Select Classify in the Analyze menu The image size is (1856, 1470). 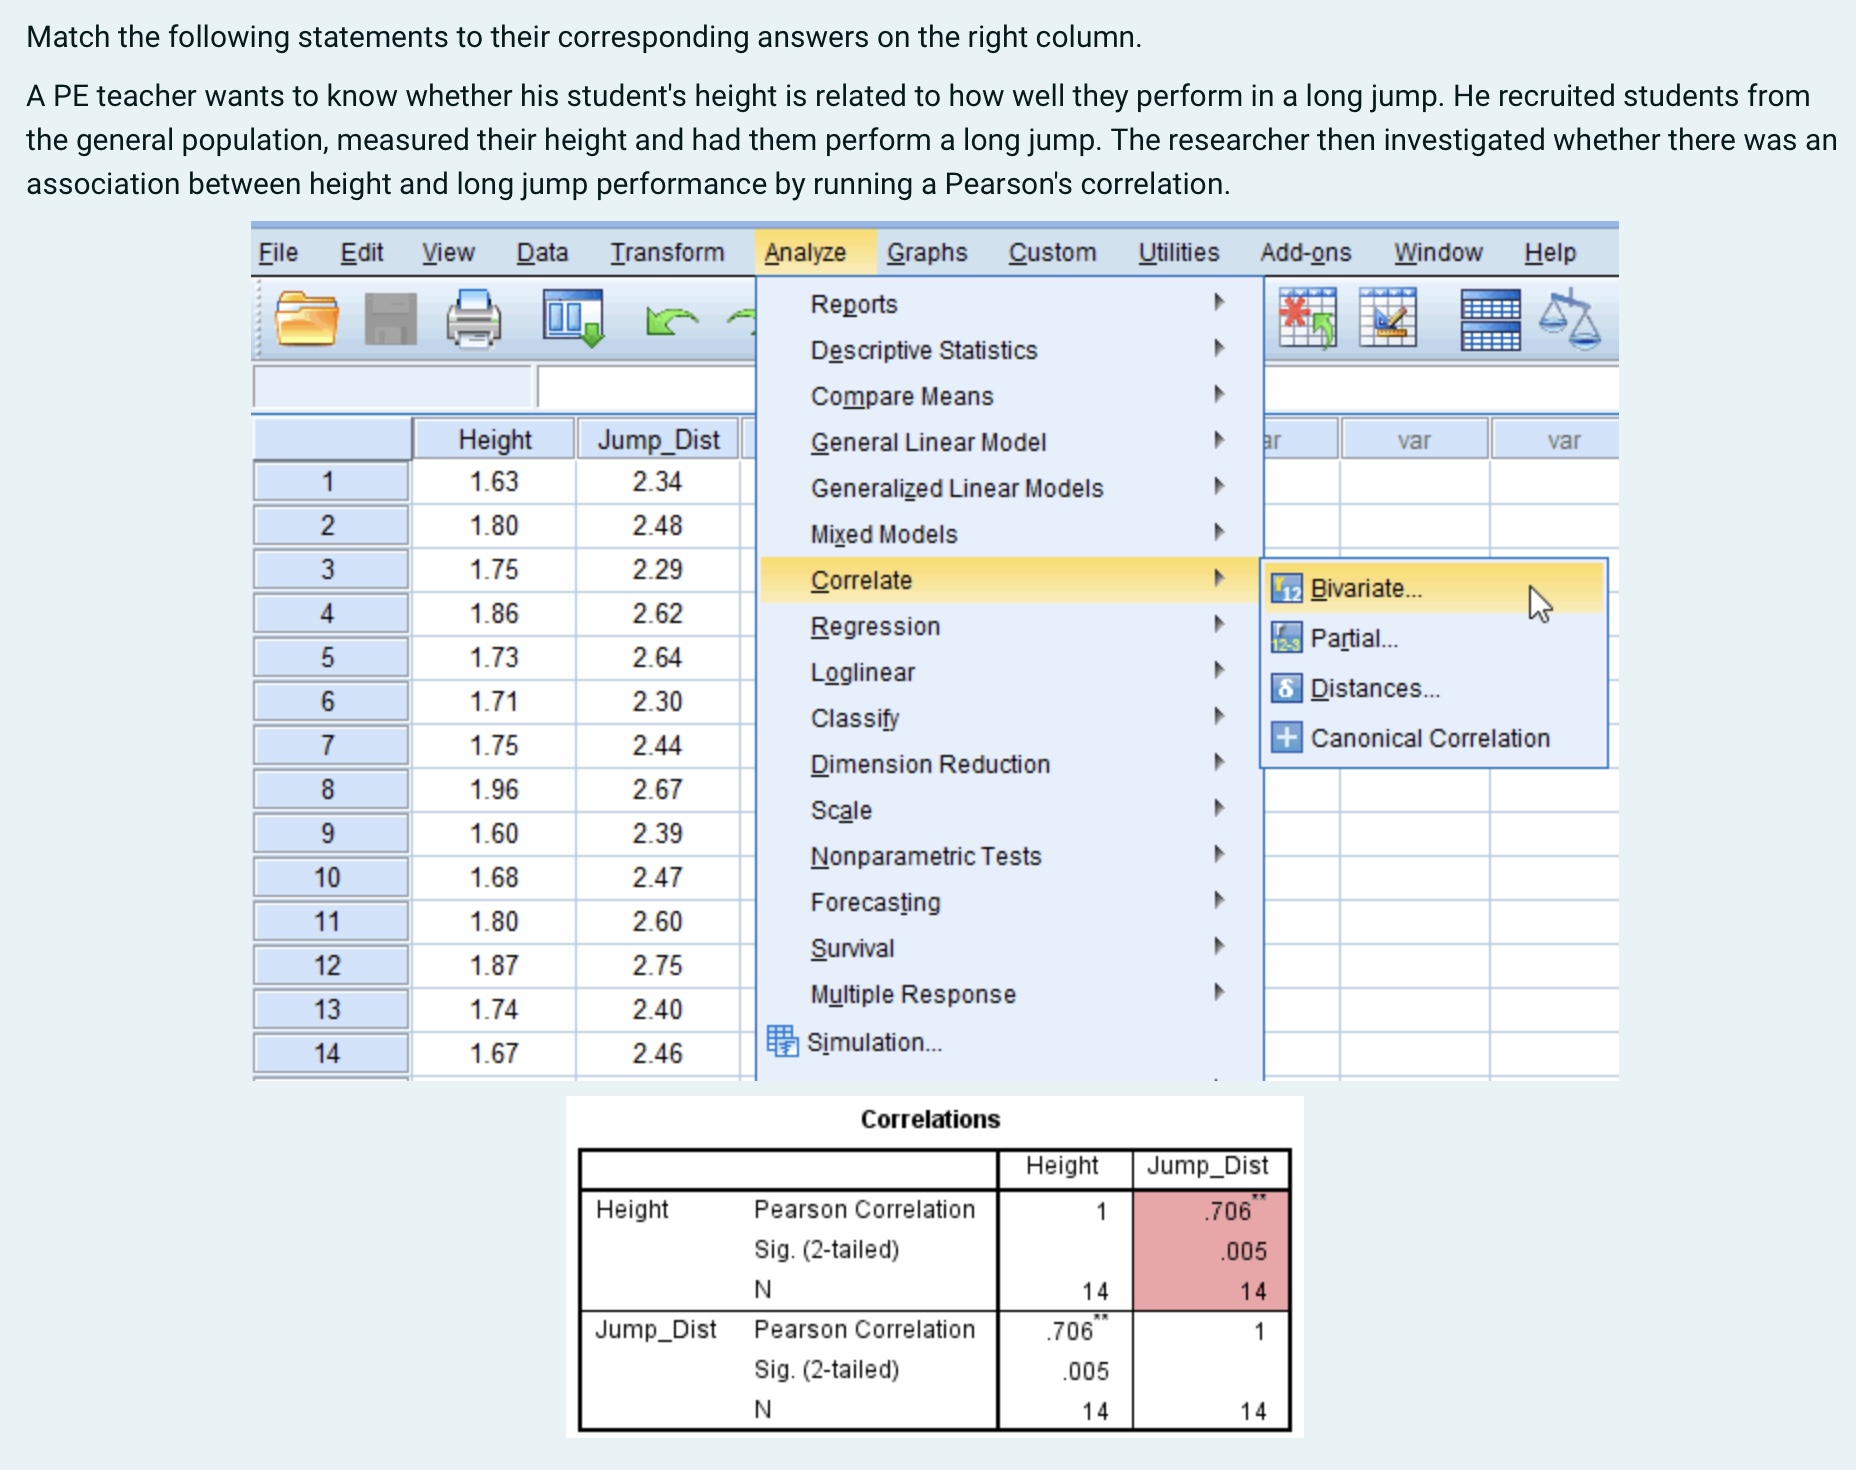point(1009,718)
